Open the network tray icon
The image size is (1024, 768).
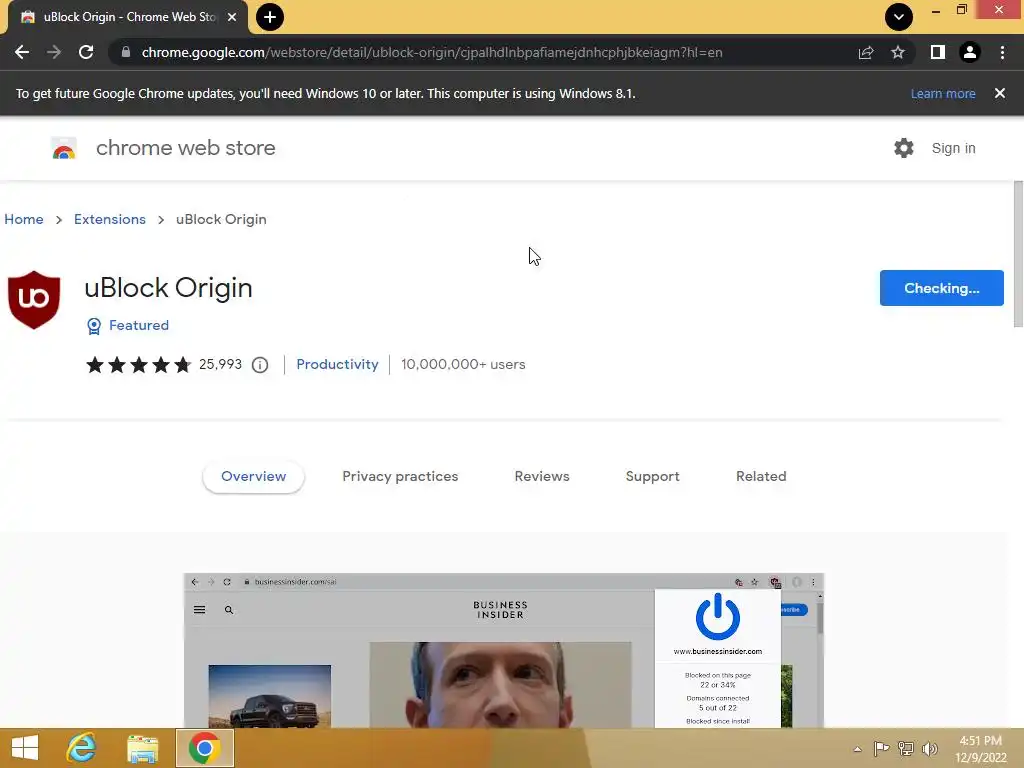906,748
